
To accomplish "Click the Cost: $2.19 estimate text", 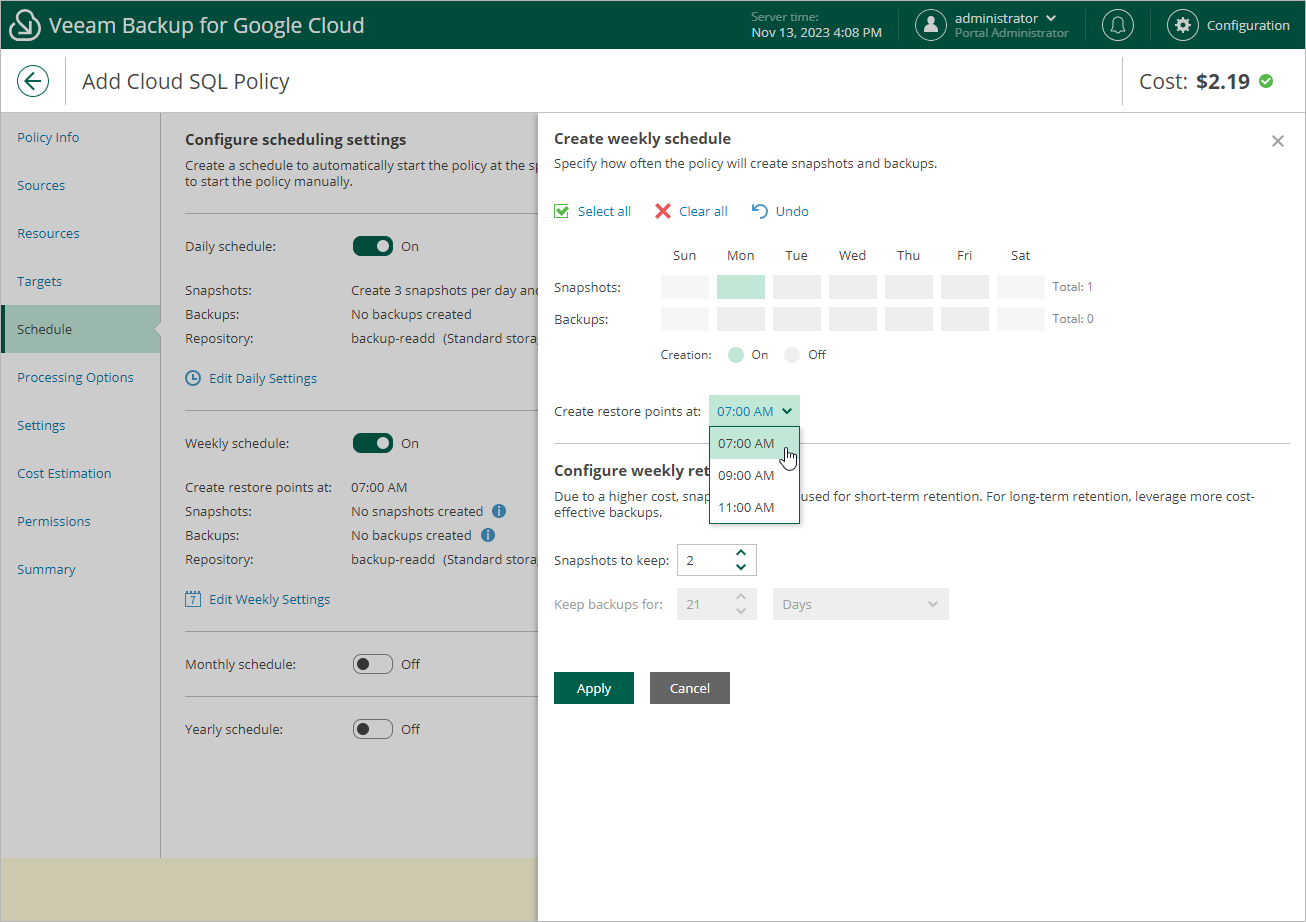I will click(1194, 81).
